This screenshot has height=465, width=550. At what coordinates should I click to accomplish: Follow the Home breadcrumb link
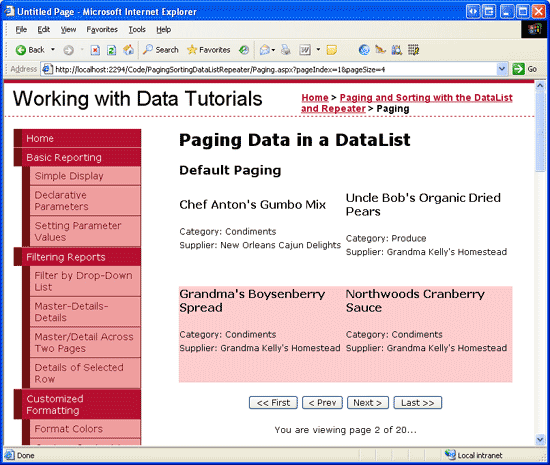tap(315, 97)
